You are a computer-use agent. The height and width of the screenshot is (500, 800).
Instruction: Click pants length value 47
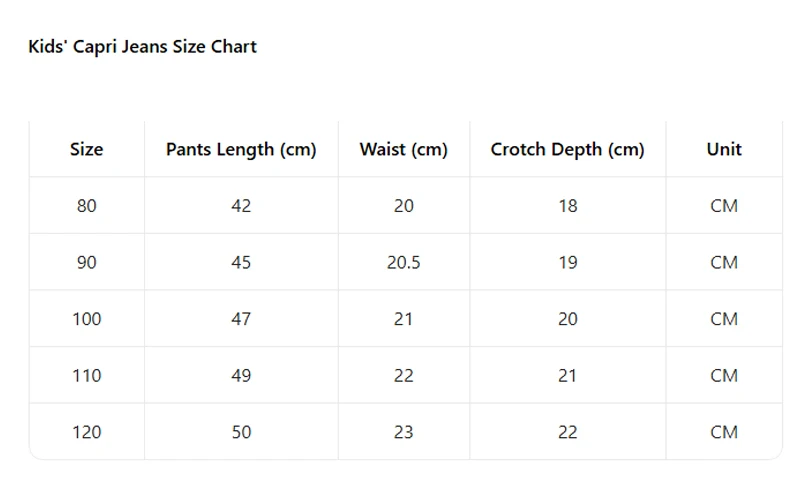coord(241,319)
